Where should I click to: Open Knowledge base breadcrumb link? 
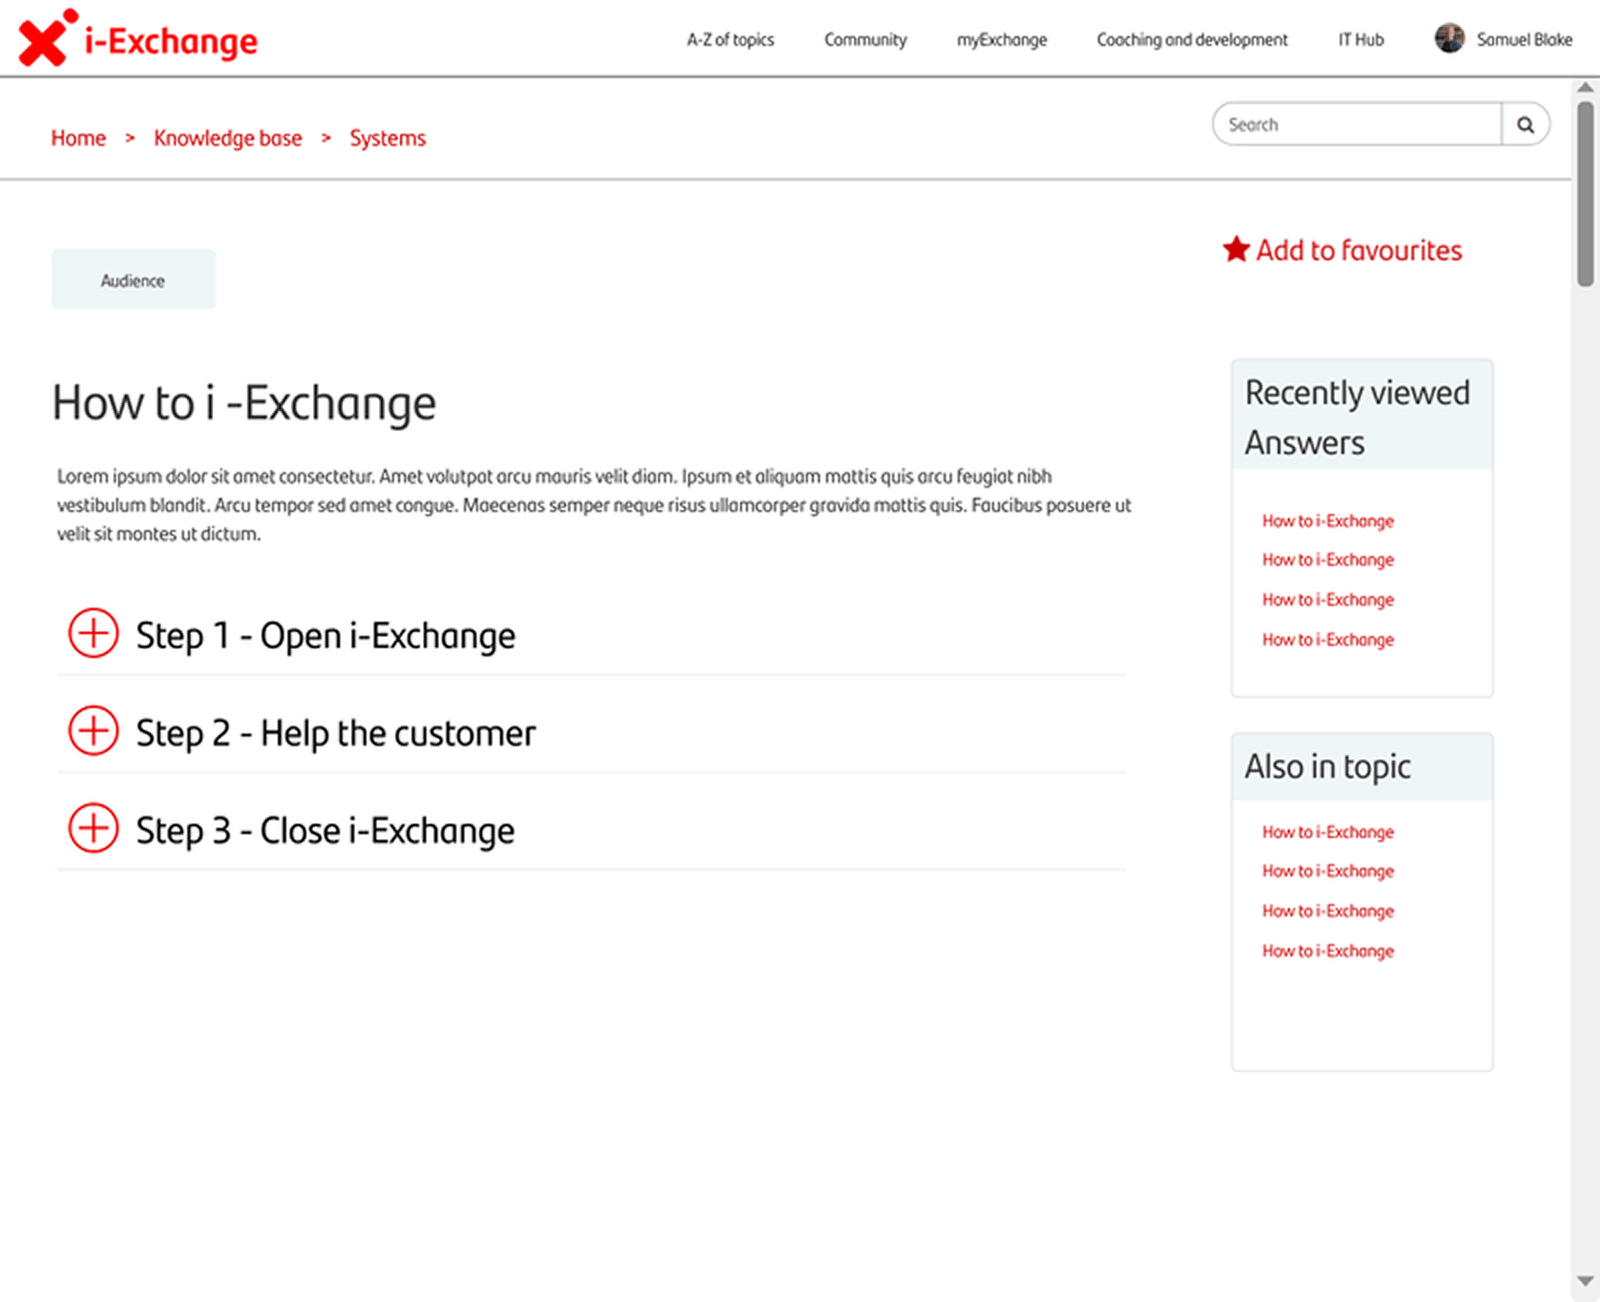tap(228, 138)
